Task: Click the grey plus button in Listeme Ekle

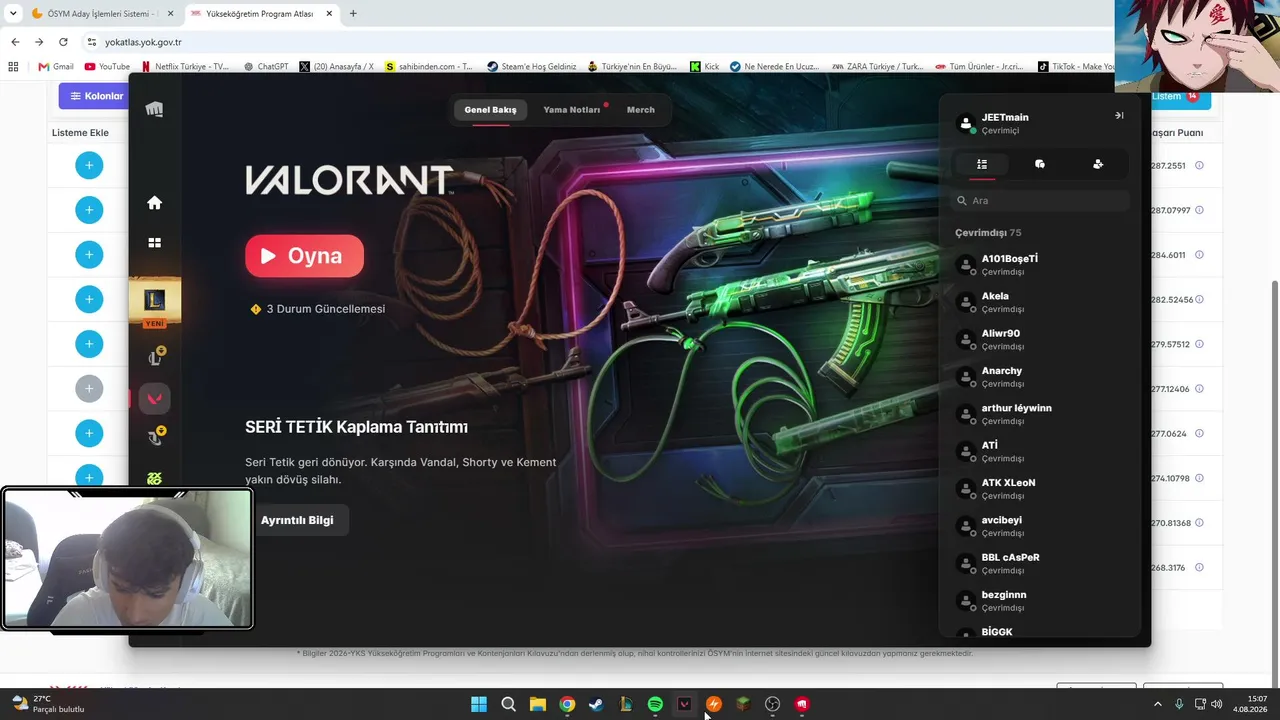Action: pos(89,388)
